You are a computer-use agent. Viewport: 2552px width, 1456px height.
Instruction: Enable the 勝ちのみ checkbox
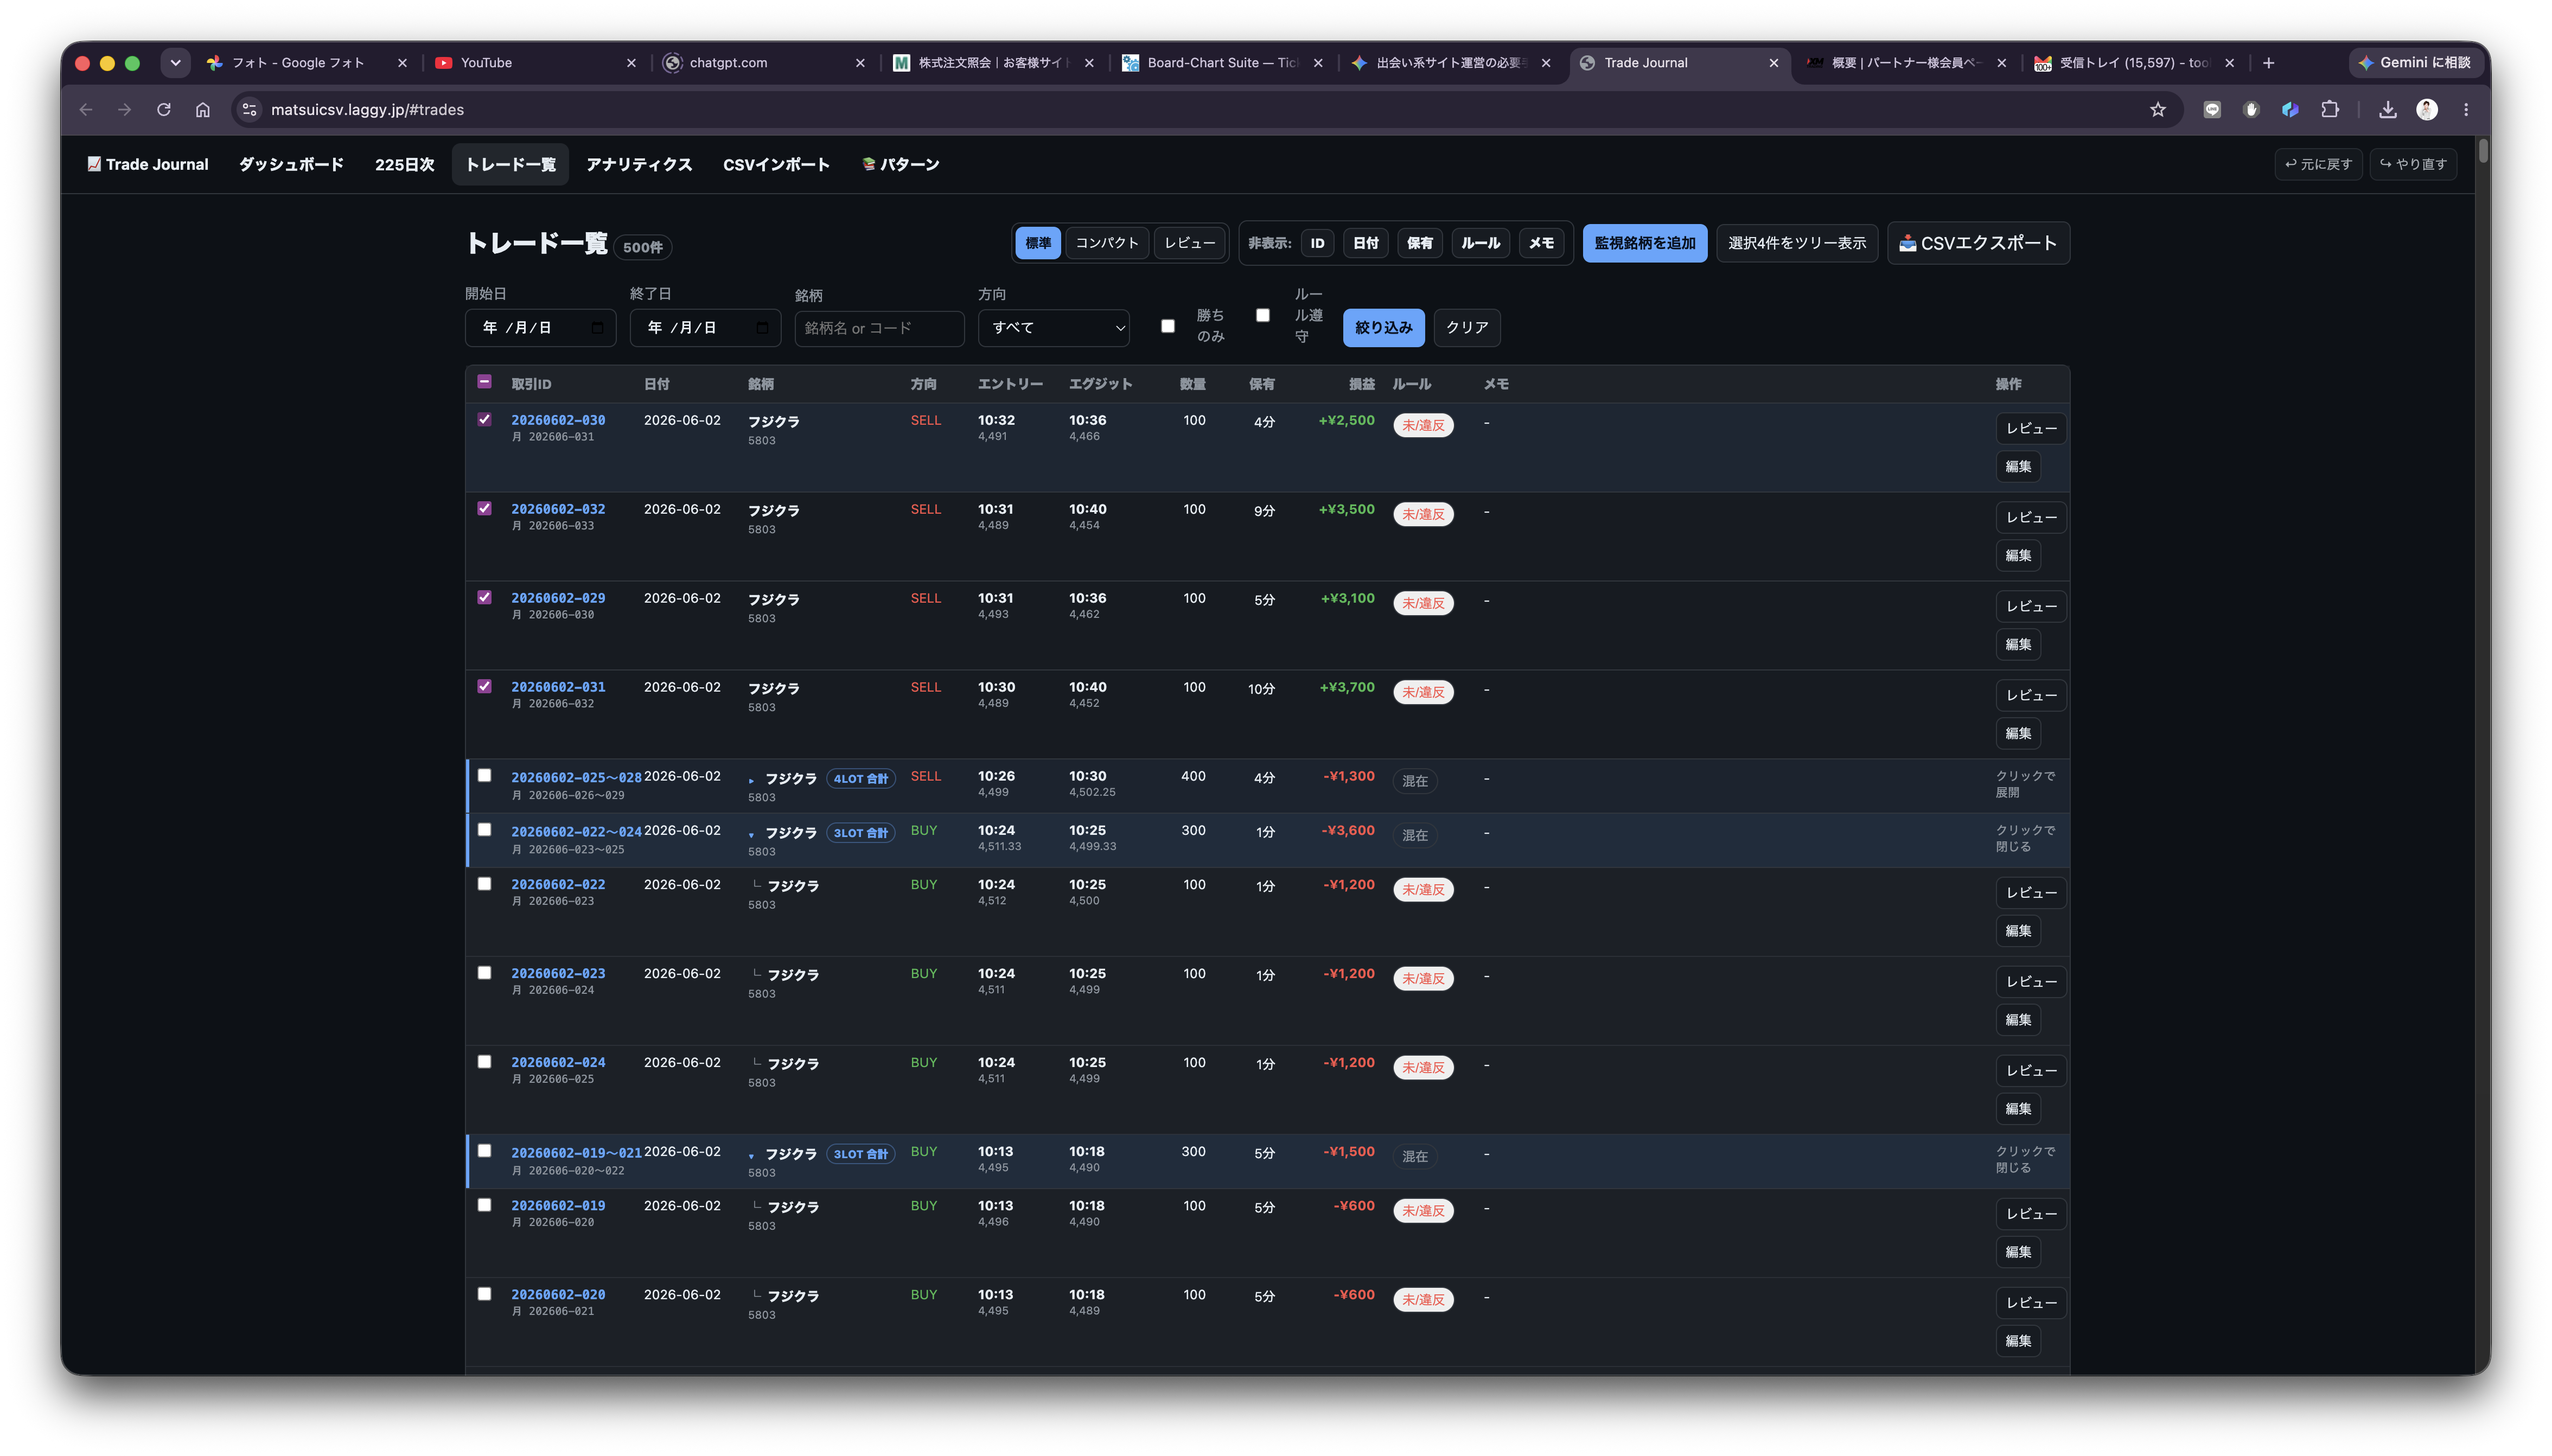(x=1167, y=326)
